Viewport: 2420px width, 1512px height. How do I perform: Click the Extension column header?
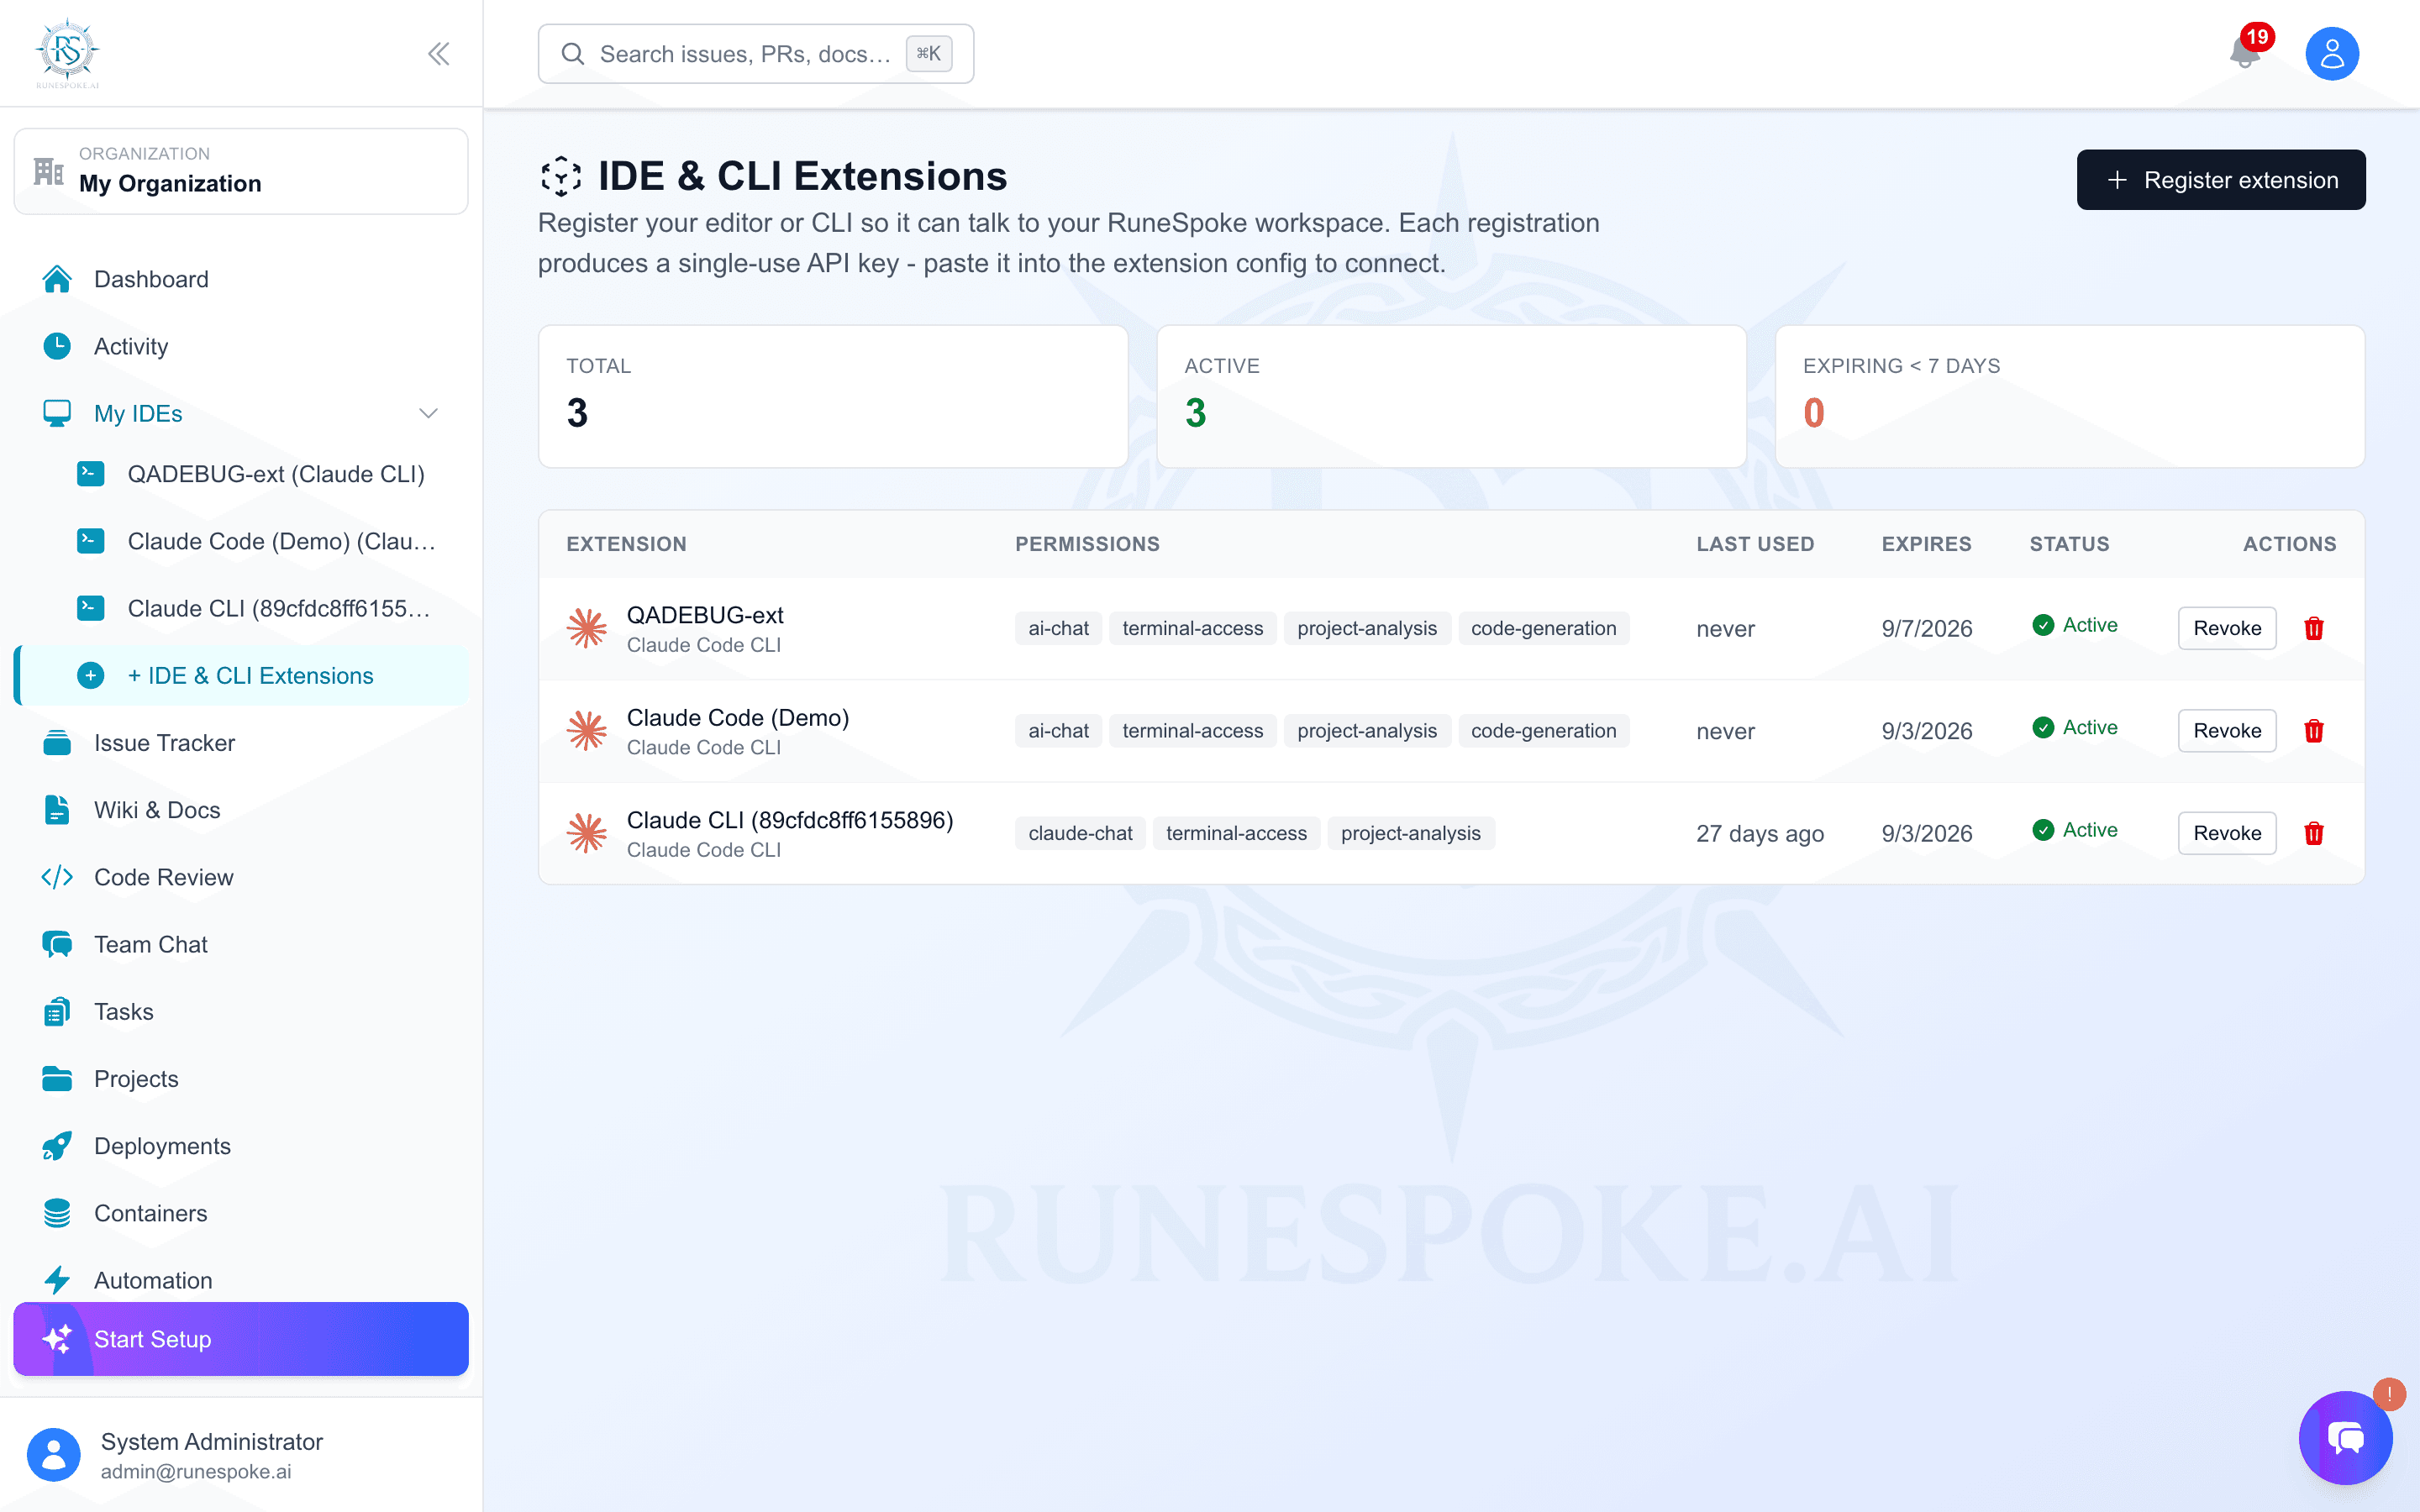coord(626,544)
